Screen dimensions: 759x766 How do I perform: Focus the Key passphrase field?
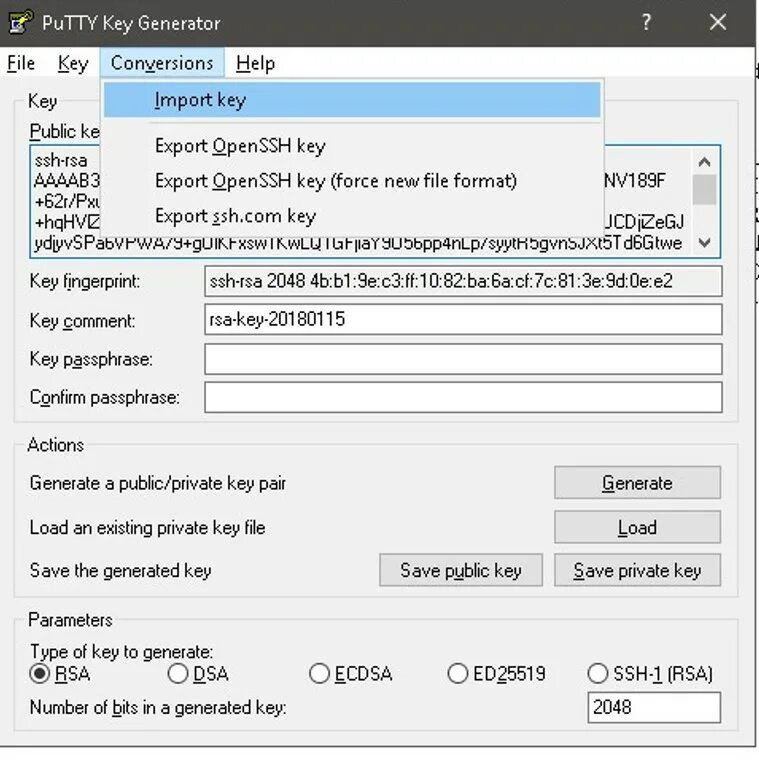[463, 359]
